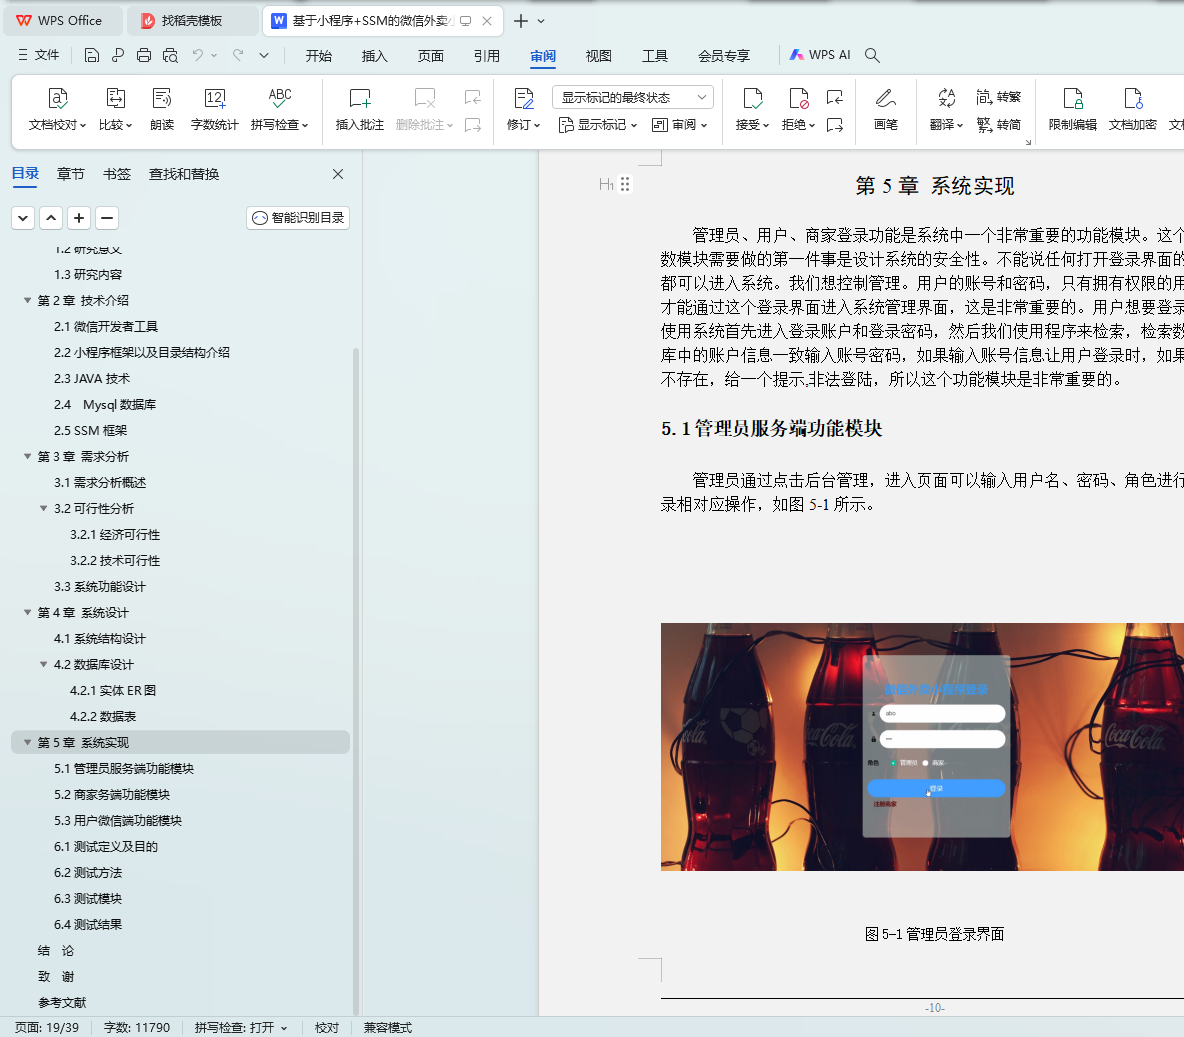
Task: Select 参考文献 in the outline
Action: [62, 1002]
